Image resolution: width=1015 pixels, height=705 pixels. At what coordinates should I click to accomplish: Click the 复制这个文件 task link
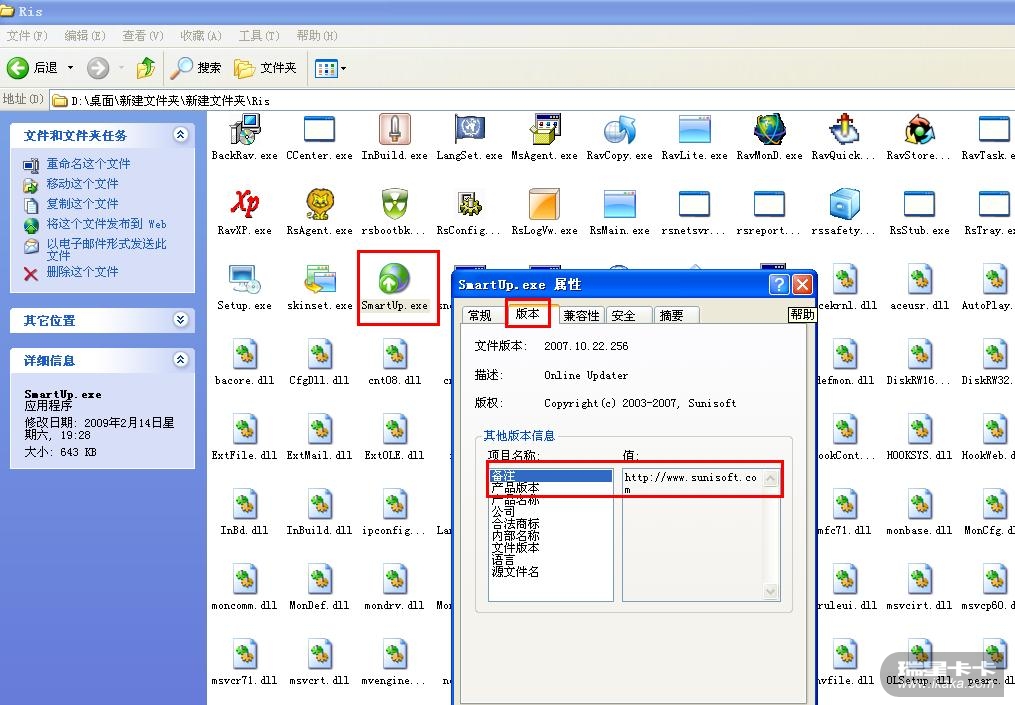click(x=82, y=204)
